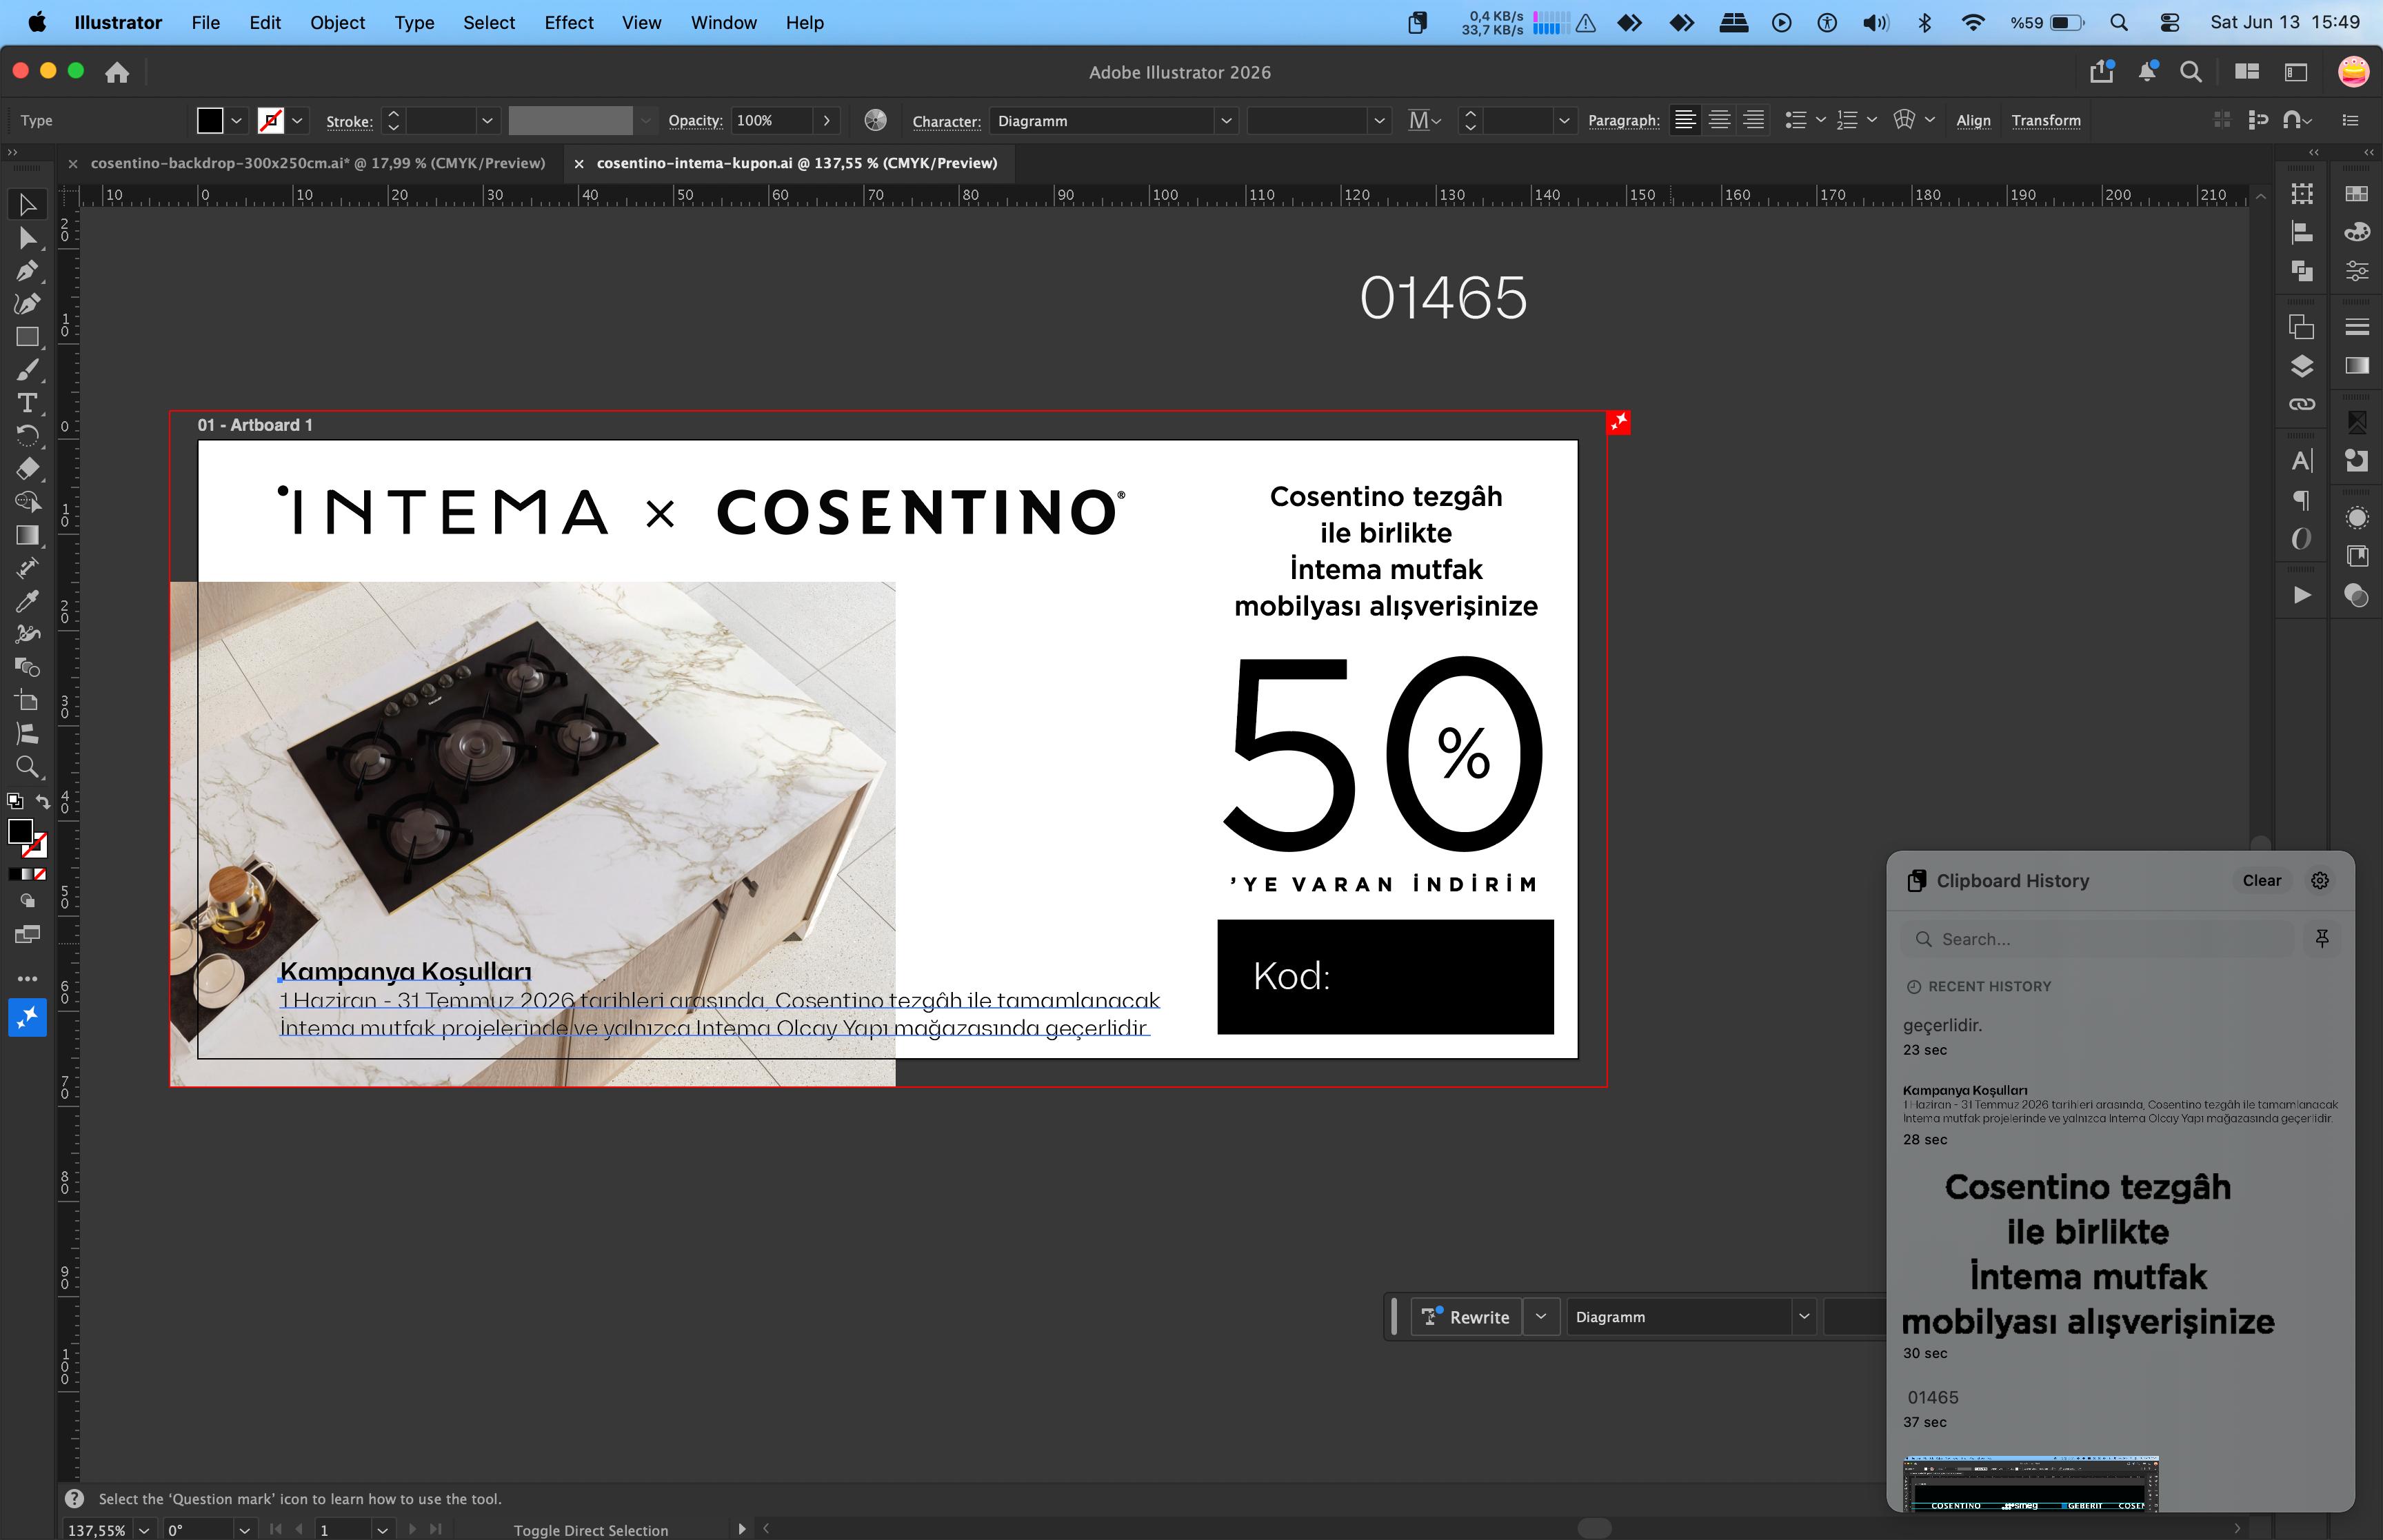Open the zoom level dropdown at bottom
The image size is (2383, 1540).
click(144, 1530)
